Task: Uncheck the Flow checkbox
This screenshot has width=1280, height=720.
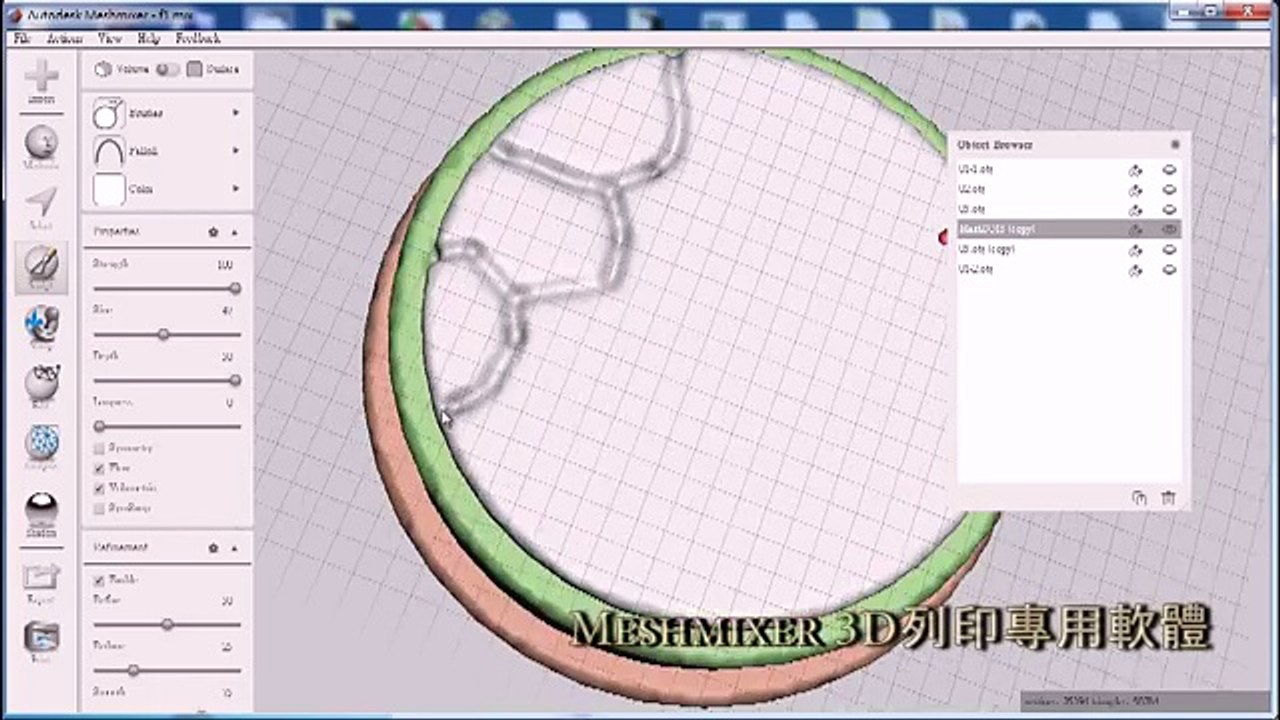Action: pyautogui.click(x=99, y=468)
